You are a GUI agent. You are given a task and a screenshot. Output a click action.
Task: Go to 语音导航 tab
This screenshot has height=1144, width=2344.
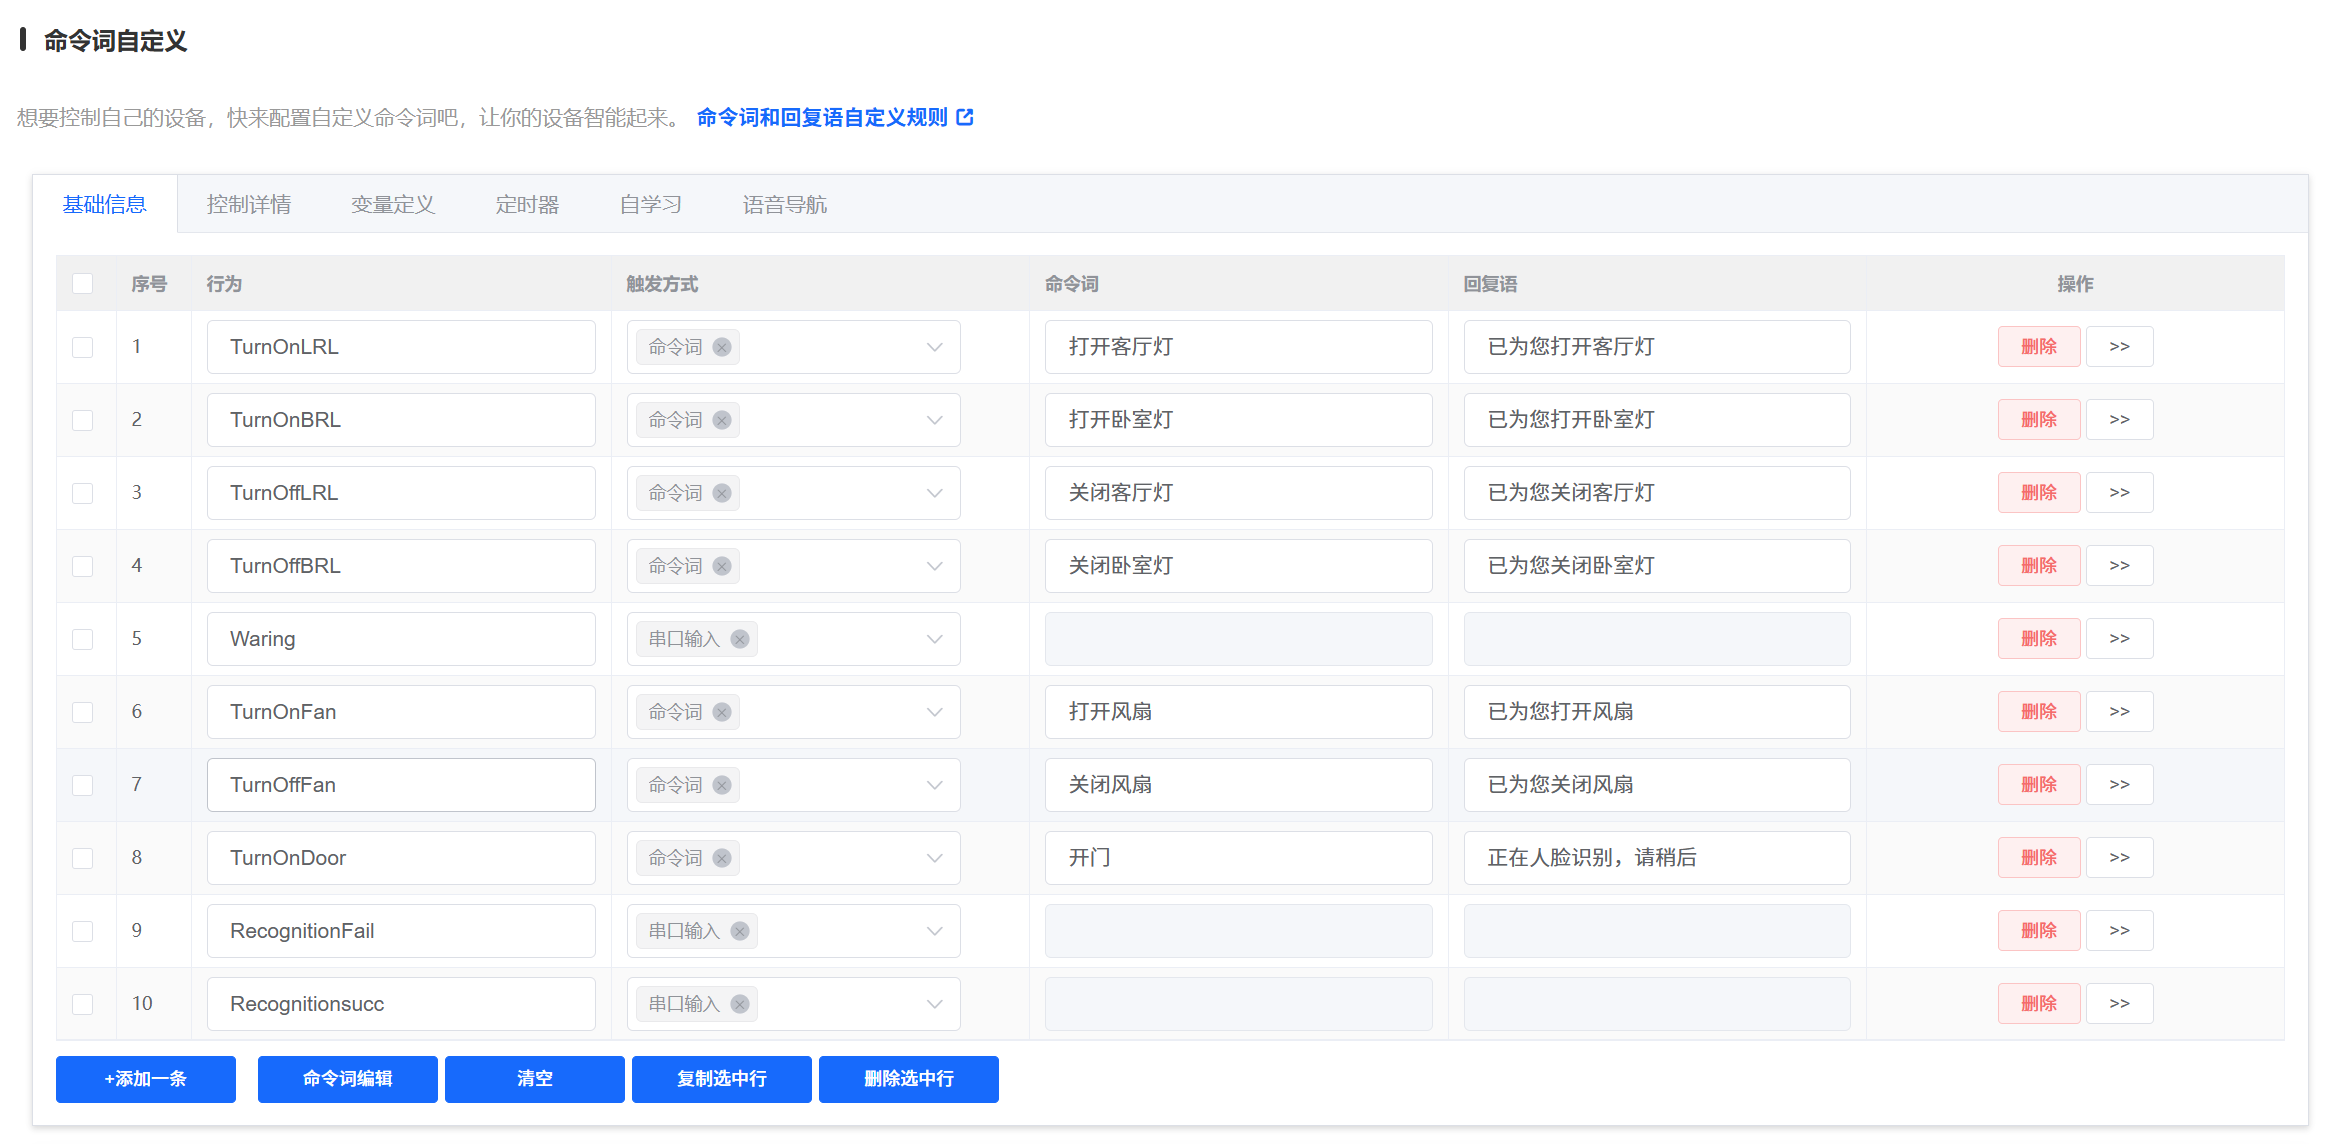(785, 204)
